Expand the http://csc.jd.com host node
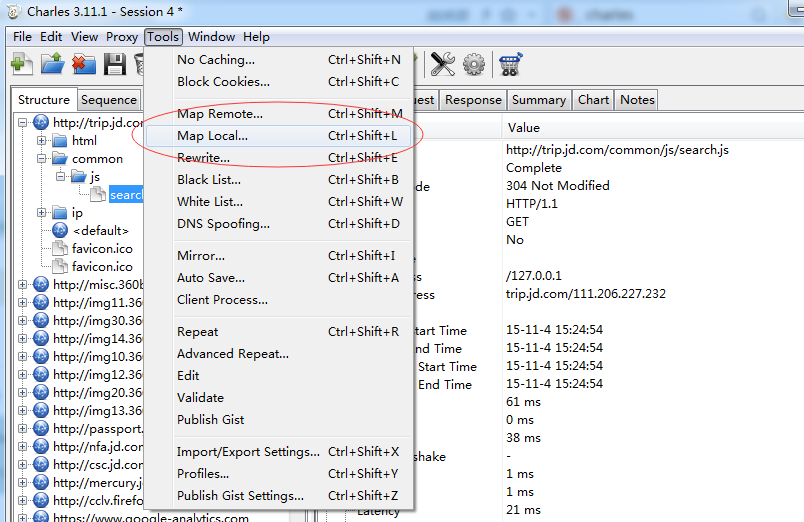This screenshot has width=804, height=522. point(23,464)
